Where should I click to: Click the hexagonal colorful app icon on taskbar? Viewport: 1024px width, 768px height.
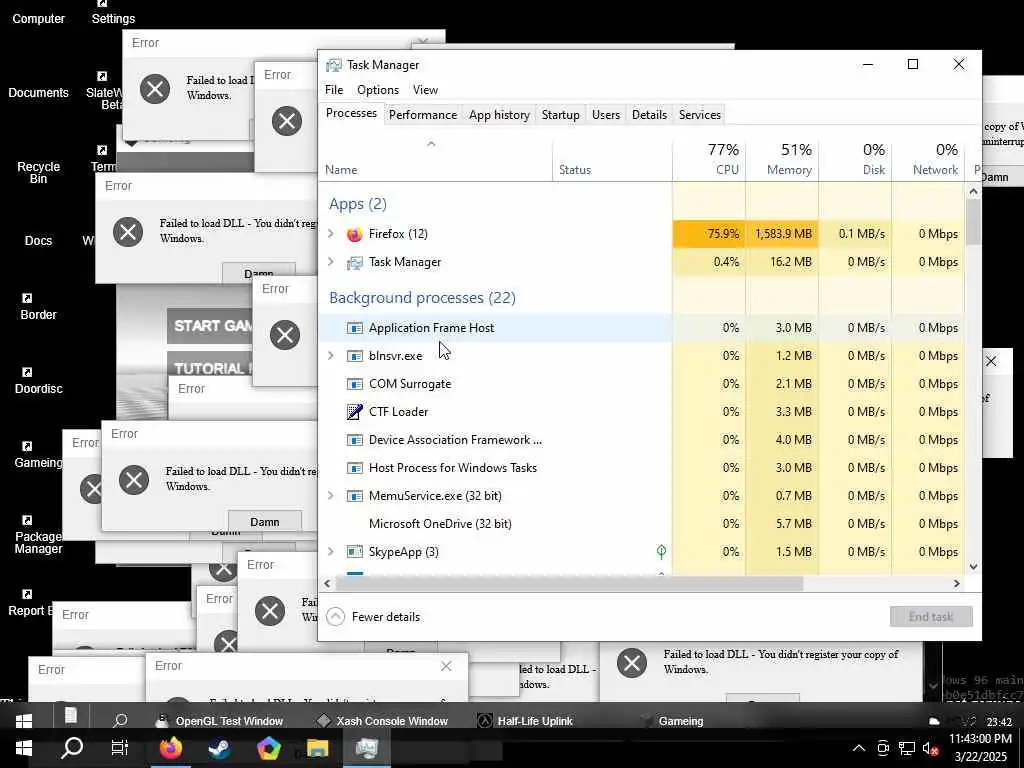(x=268, y=748)
